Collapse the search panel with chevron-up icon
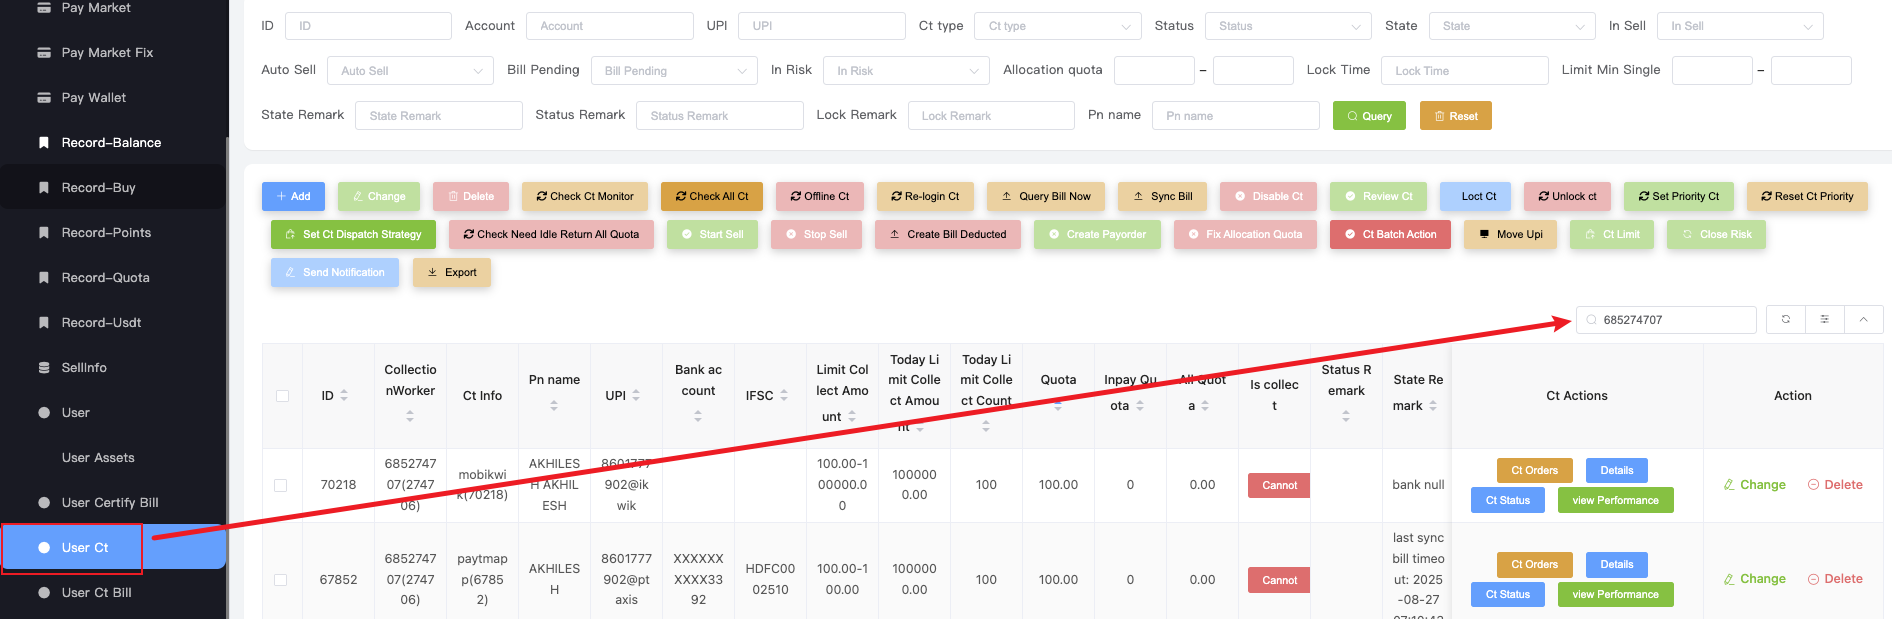The image size is (1892, 619). (x=1863, y=320)
